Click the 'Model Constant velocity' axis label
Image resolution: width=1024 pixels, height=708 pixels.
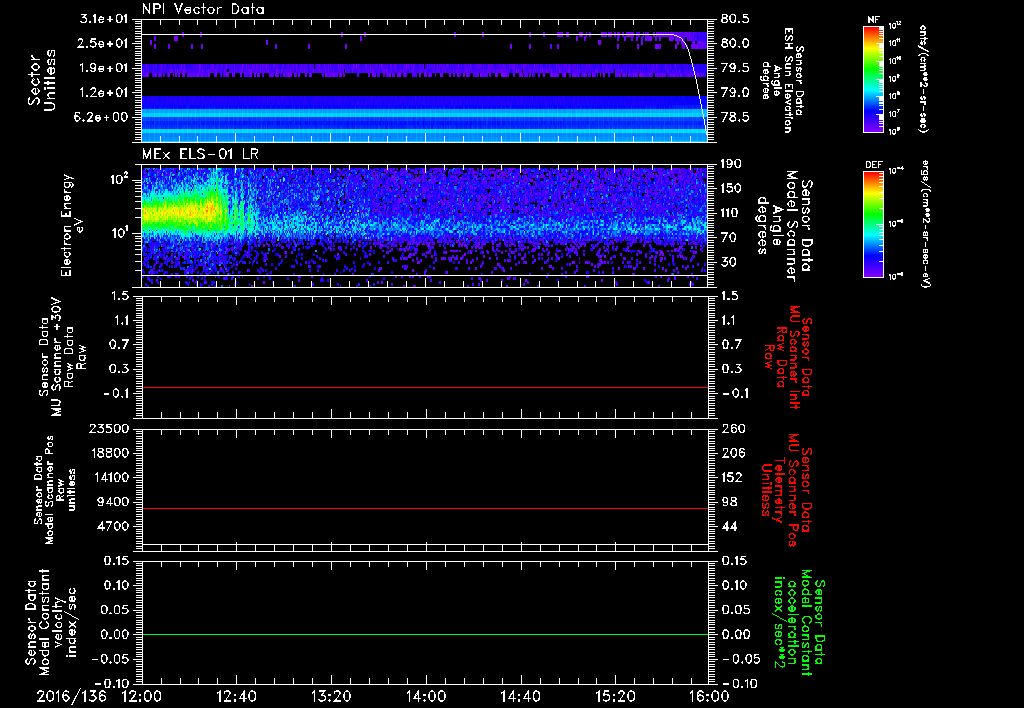pos(50,622)
